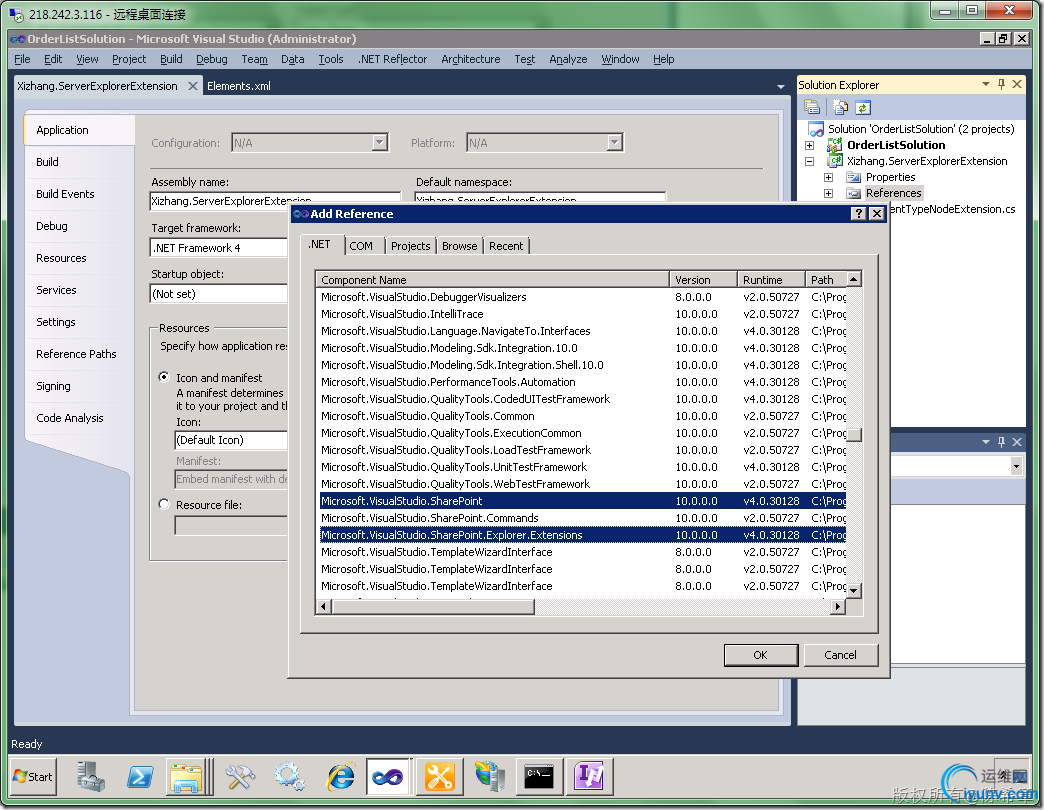
Task: Open the Solution Explorer window position dropdown arrow
Action: (x=985, y=84)
